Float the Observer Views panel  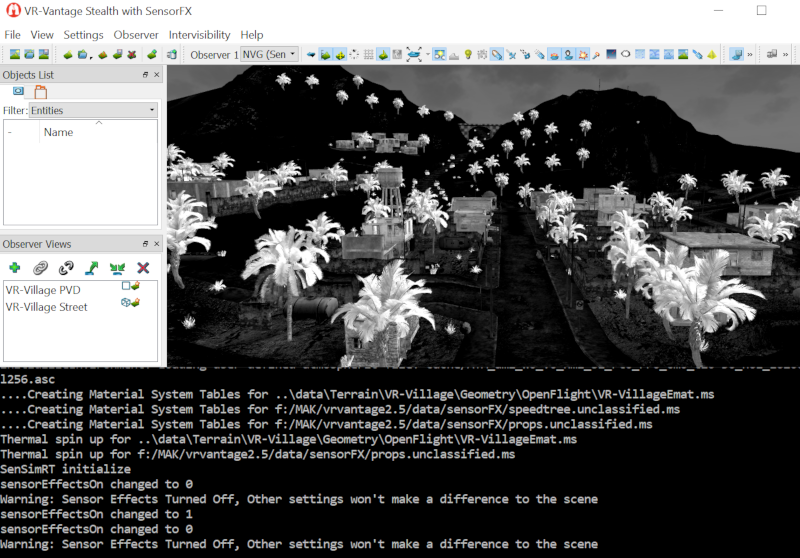145,244
